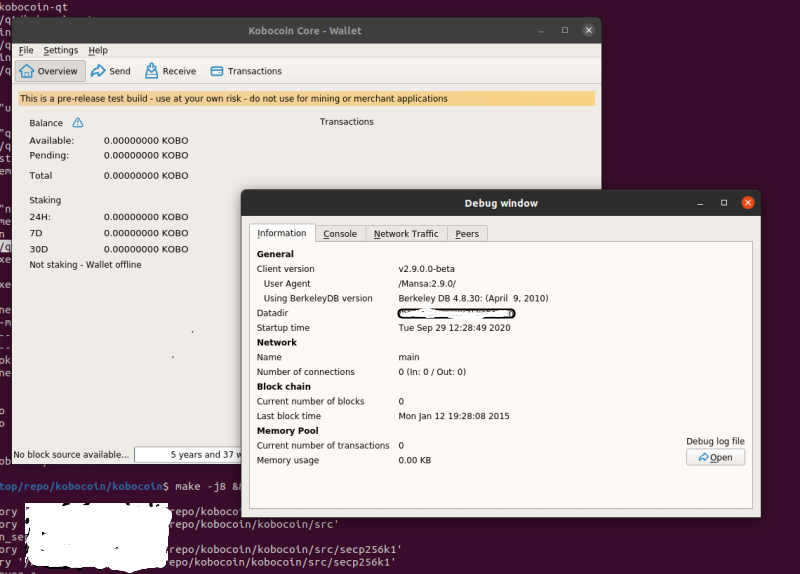Open the Help menu
The image size is (800, 574).
point(98,50)
